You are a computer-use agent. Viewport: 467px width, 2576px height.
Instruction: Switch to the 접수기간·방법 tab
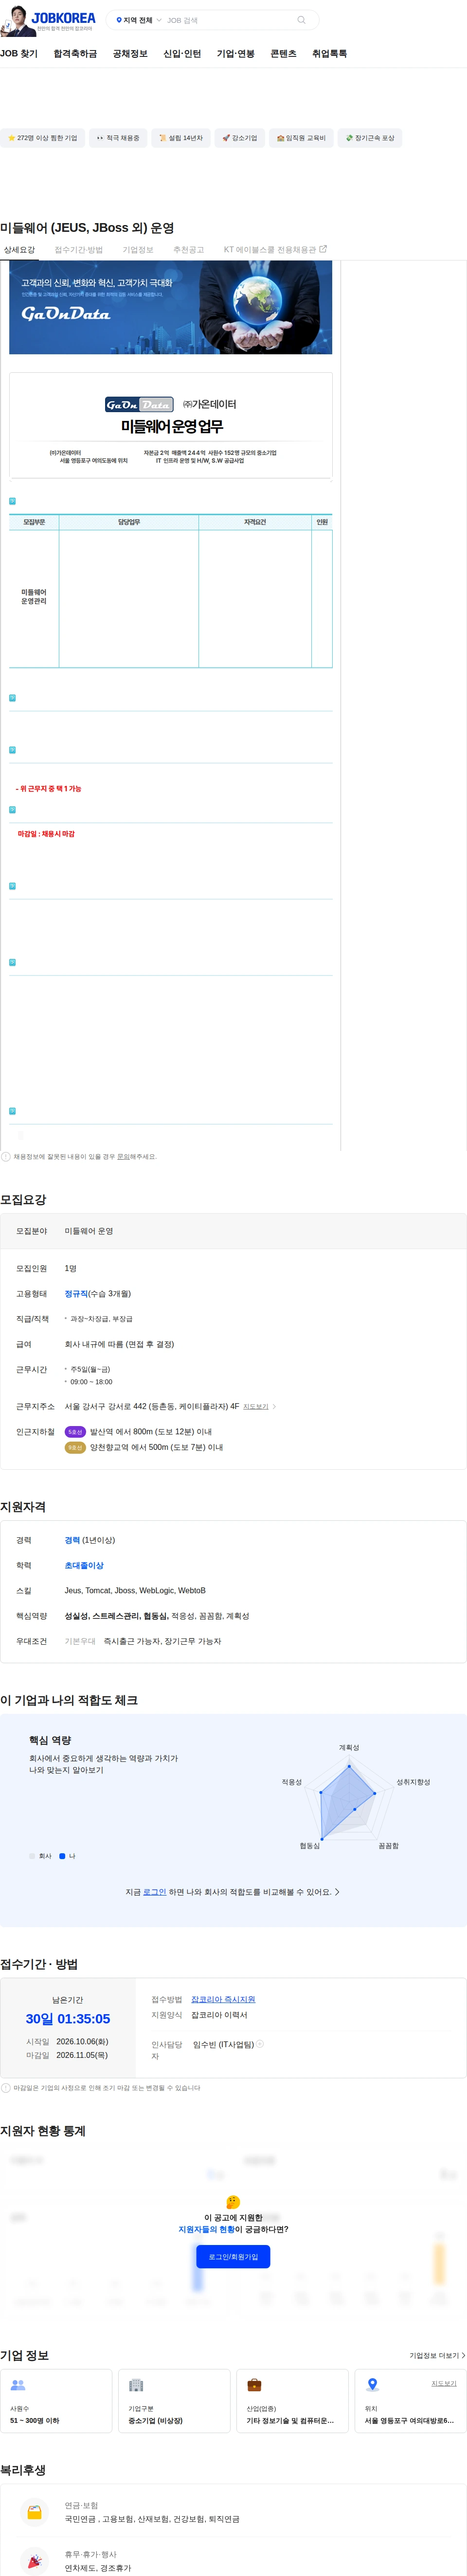[x=78, y=250]
